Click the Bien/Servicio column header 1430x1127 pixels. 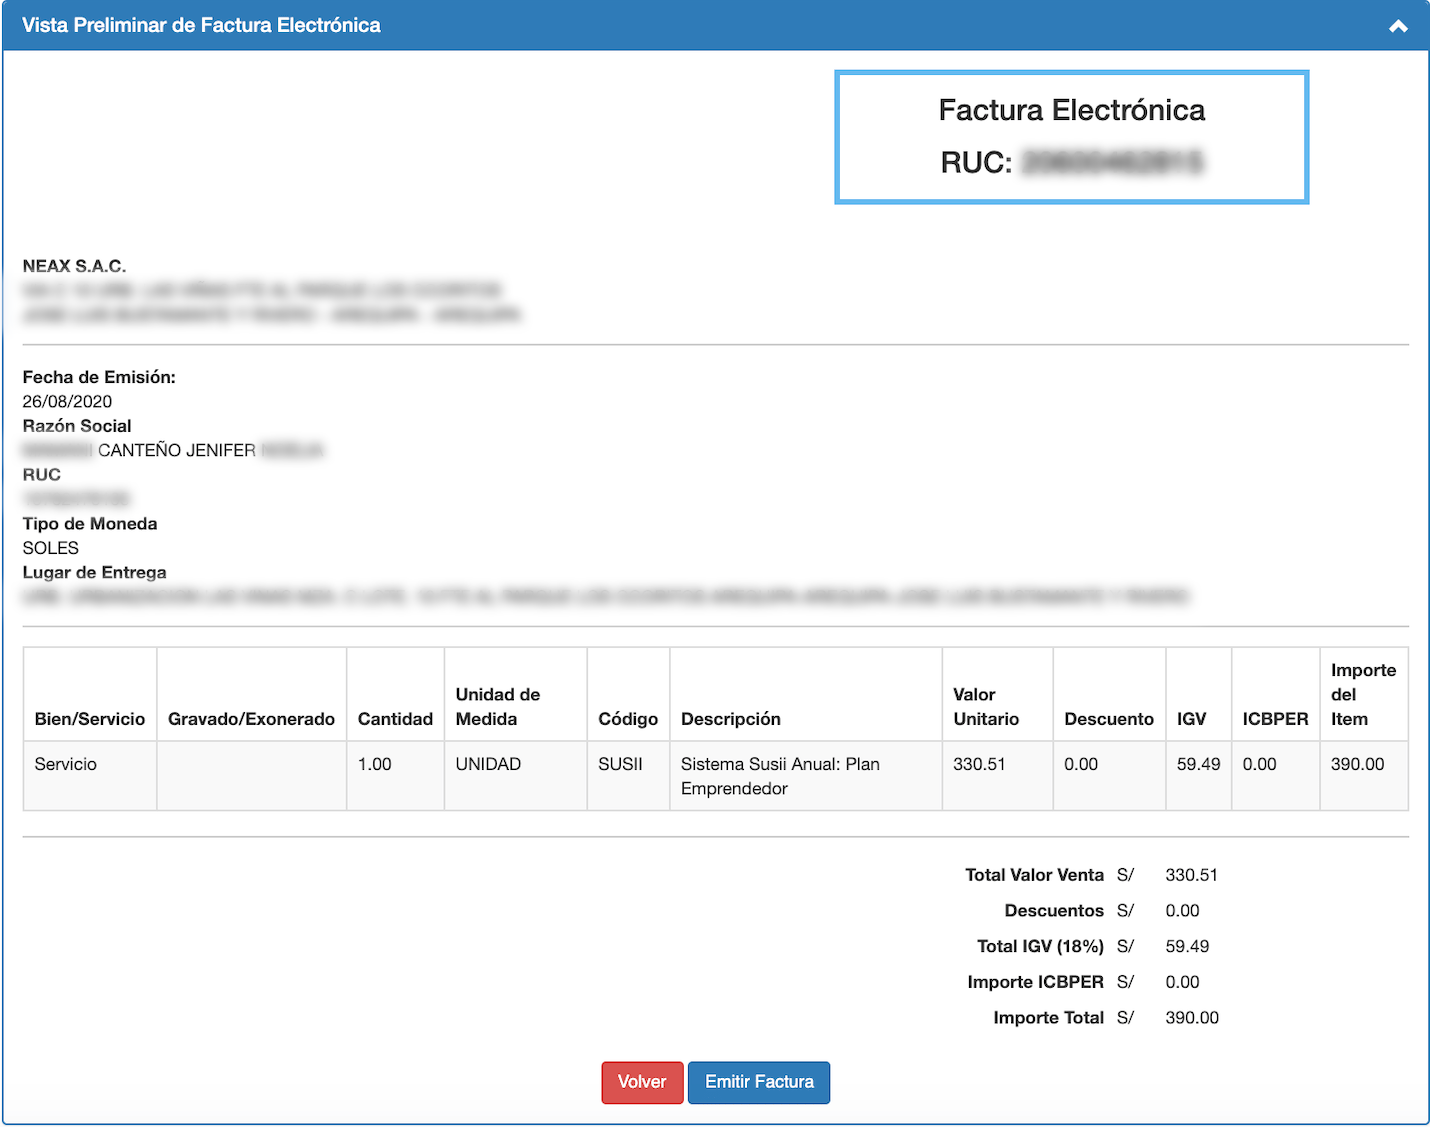(90, 719)
